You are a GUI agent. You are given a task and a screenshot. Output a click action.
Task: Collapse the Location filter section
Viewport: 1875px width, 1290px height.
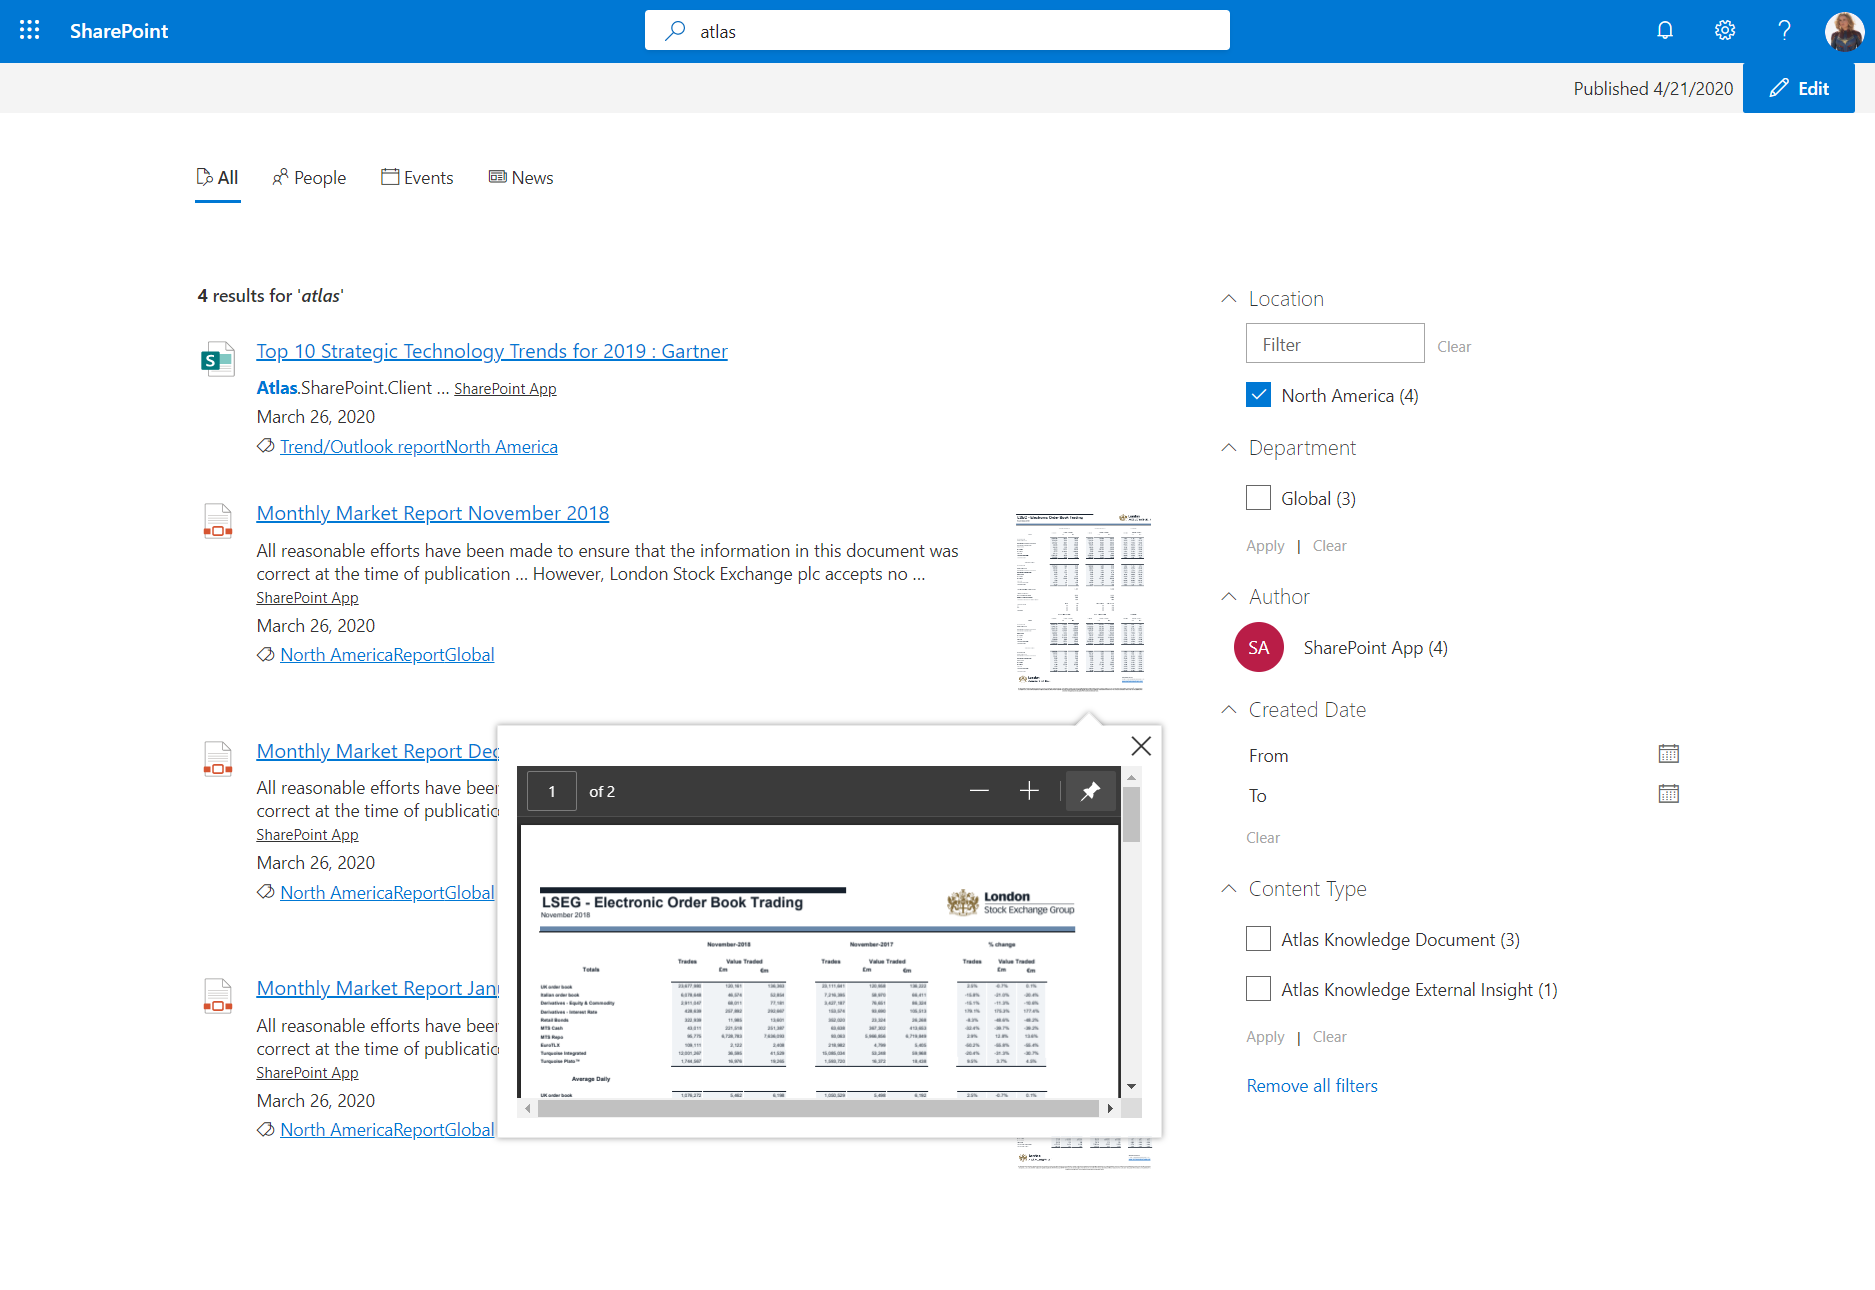pos(1229,299)
